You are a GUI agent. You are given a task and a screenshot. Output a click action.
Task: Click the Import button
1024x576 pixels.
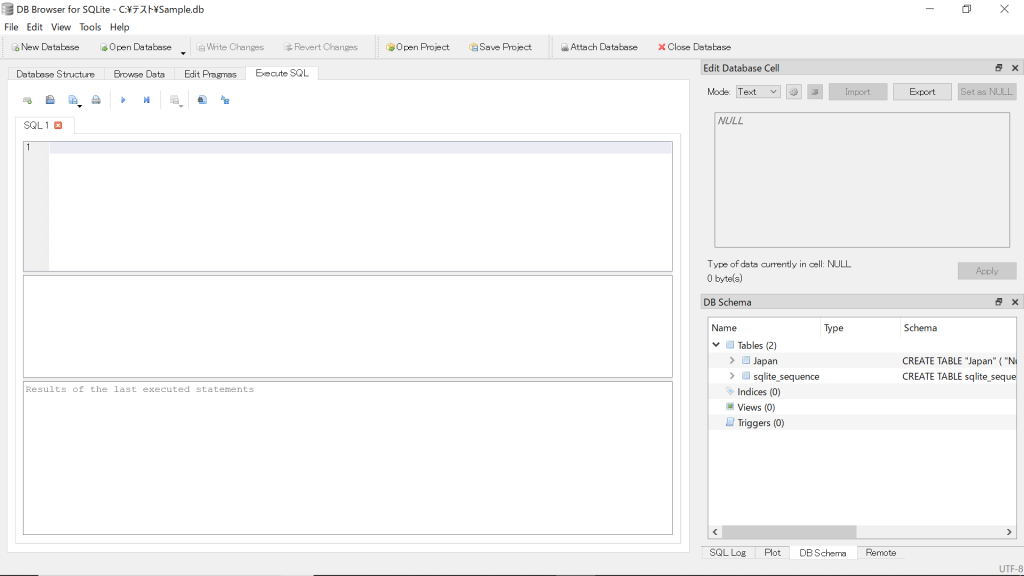pyautogui.click(x=857, y=92)
